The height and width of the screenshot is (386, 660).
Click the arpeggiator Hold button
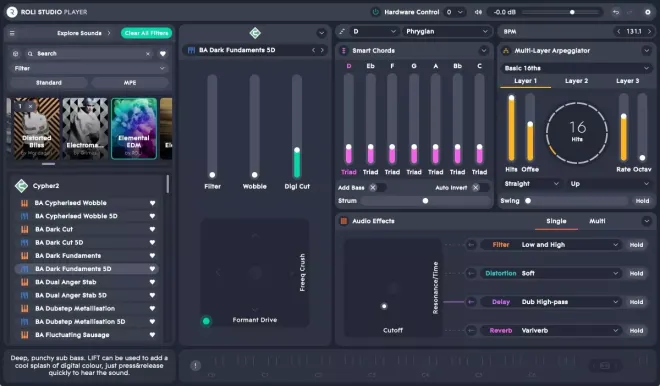coord(642,201)
